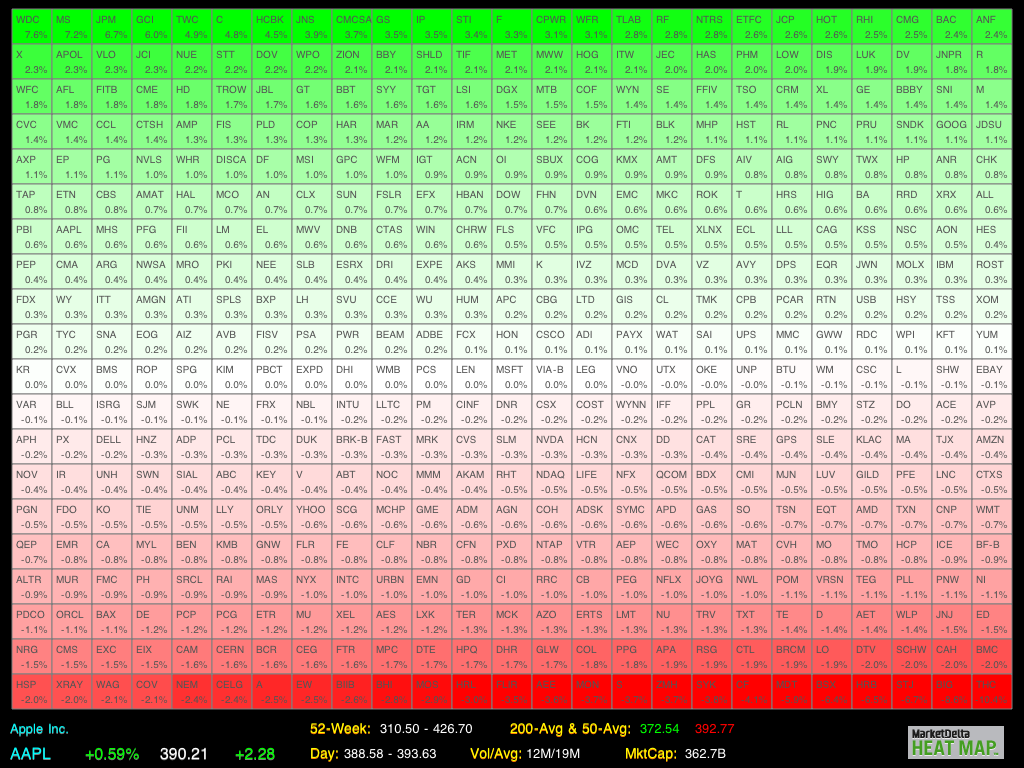This screenshot has height=768, width=1024.
Task: Select the MSFT 0.0% cell
Action: click(x=511, y=377)
